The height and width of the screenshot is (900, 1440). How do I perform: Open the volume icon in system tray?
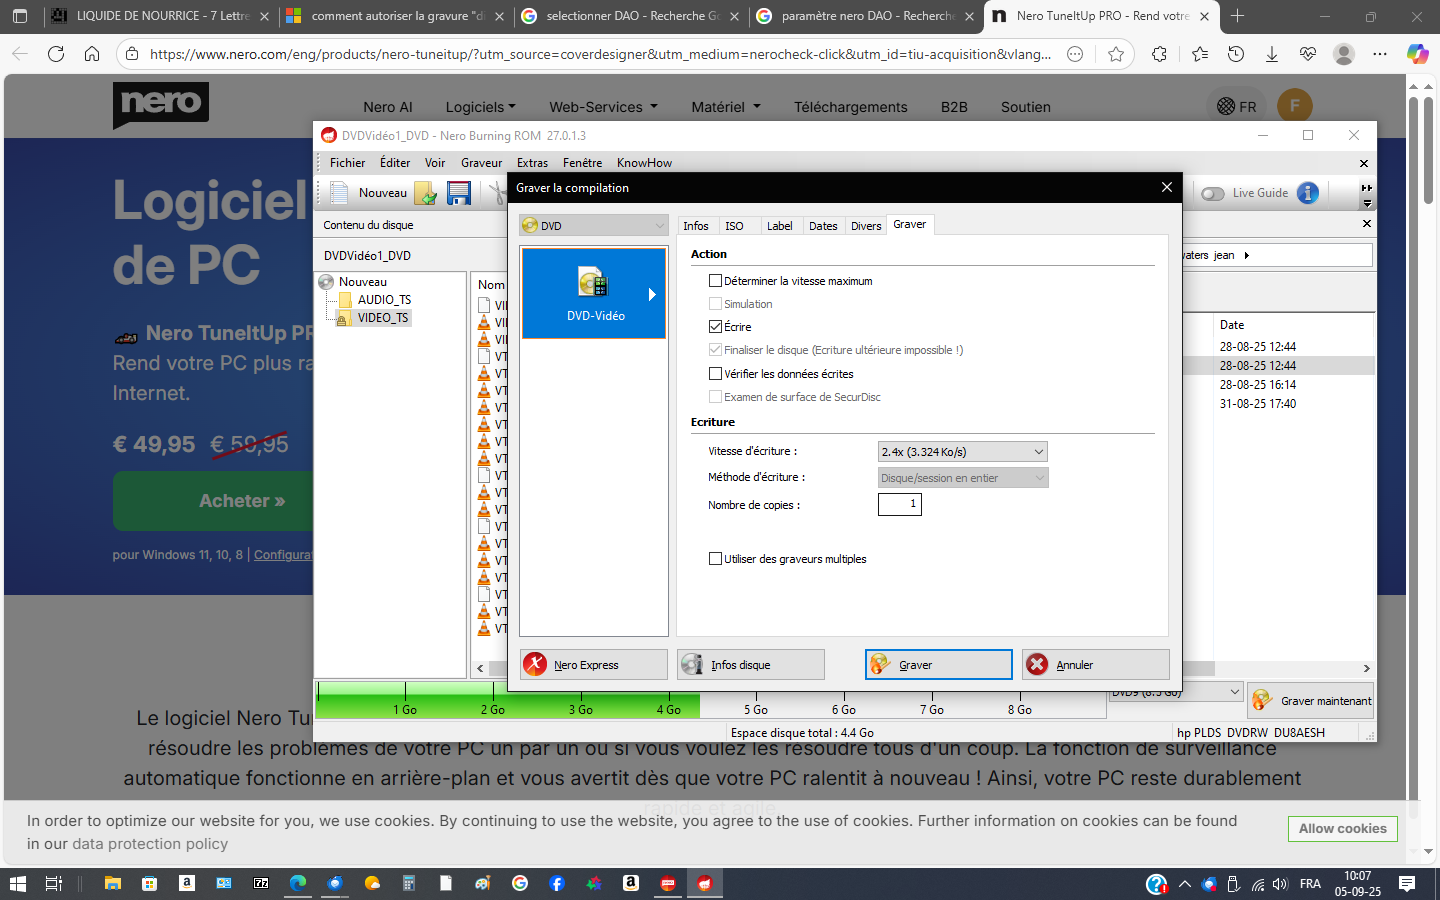point(1280,884)
